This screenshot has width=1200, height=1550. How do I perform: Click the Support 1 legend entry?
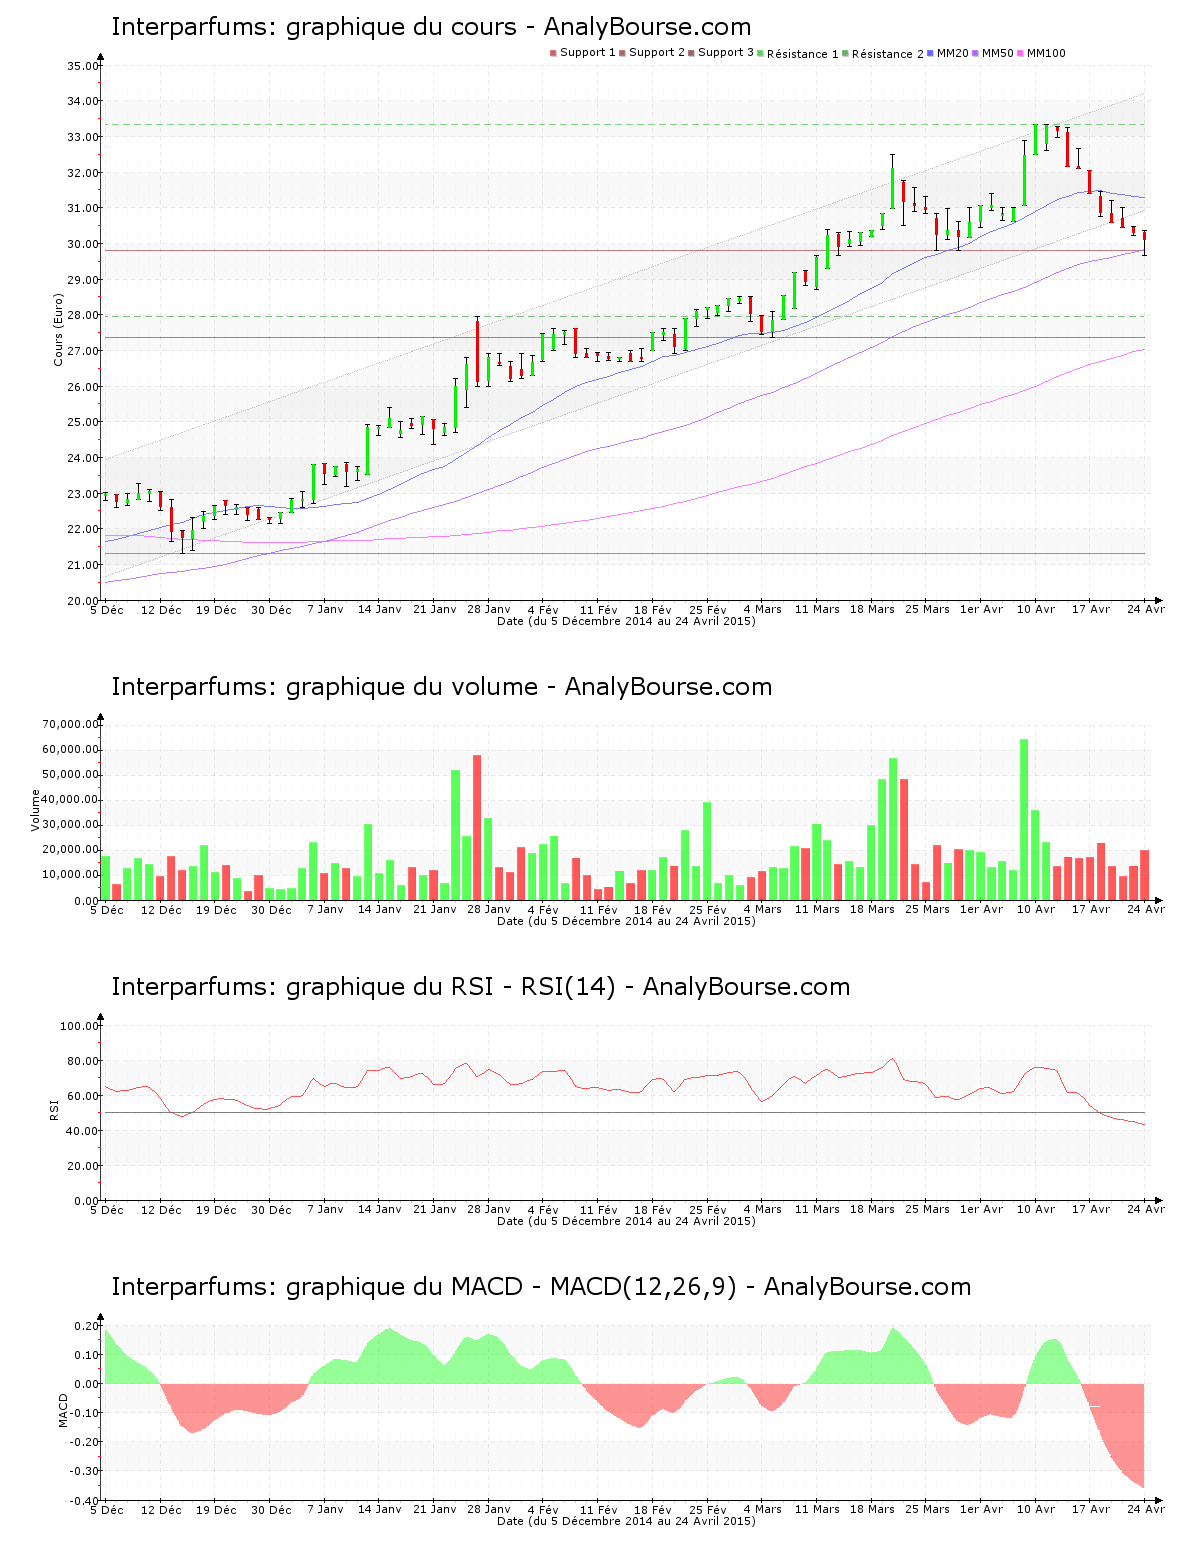coord(583,53)
